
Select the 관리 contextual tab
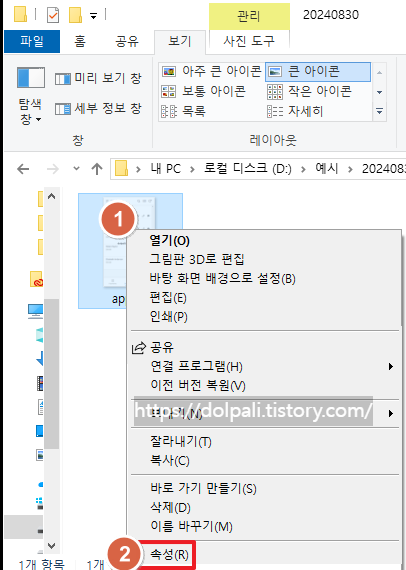(249, 16)
